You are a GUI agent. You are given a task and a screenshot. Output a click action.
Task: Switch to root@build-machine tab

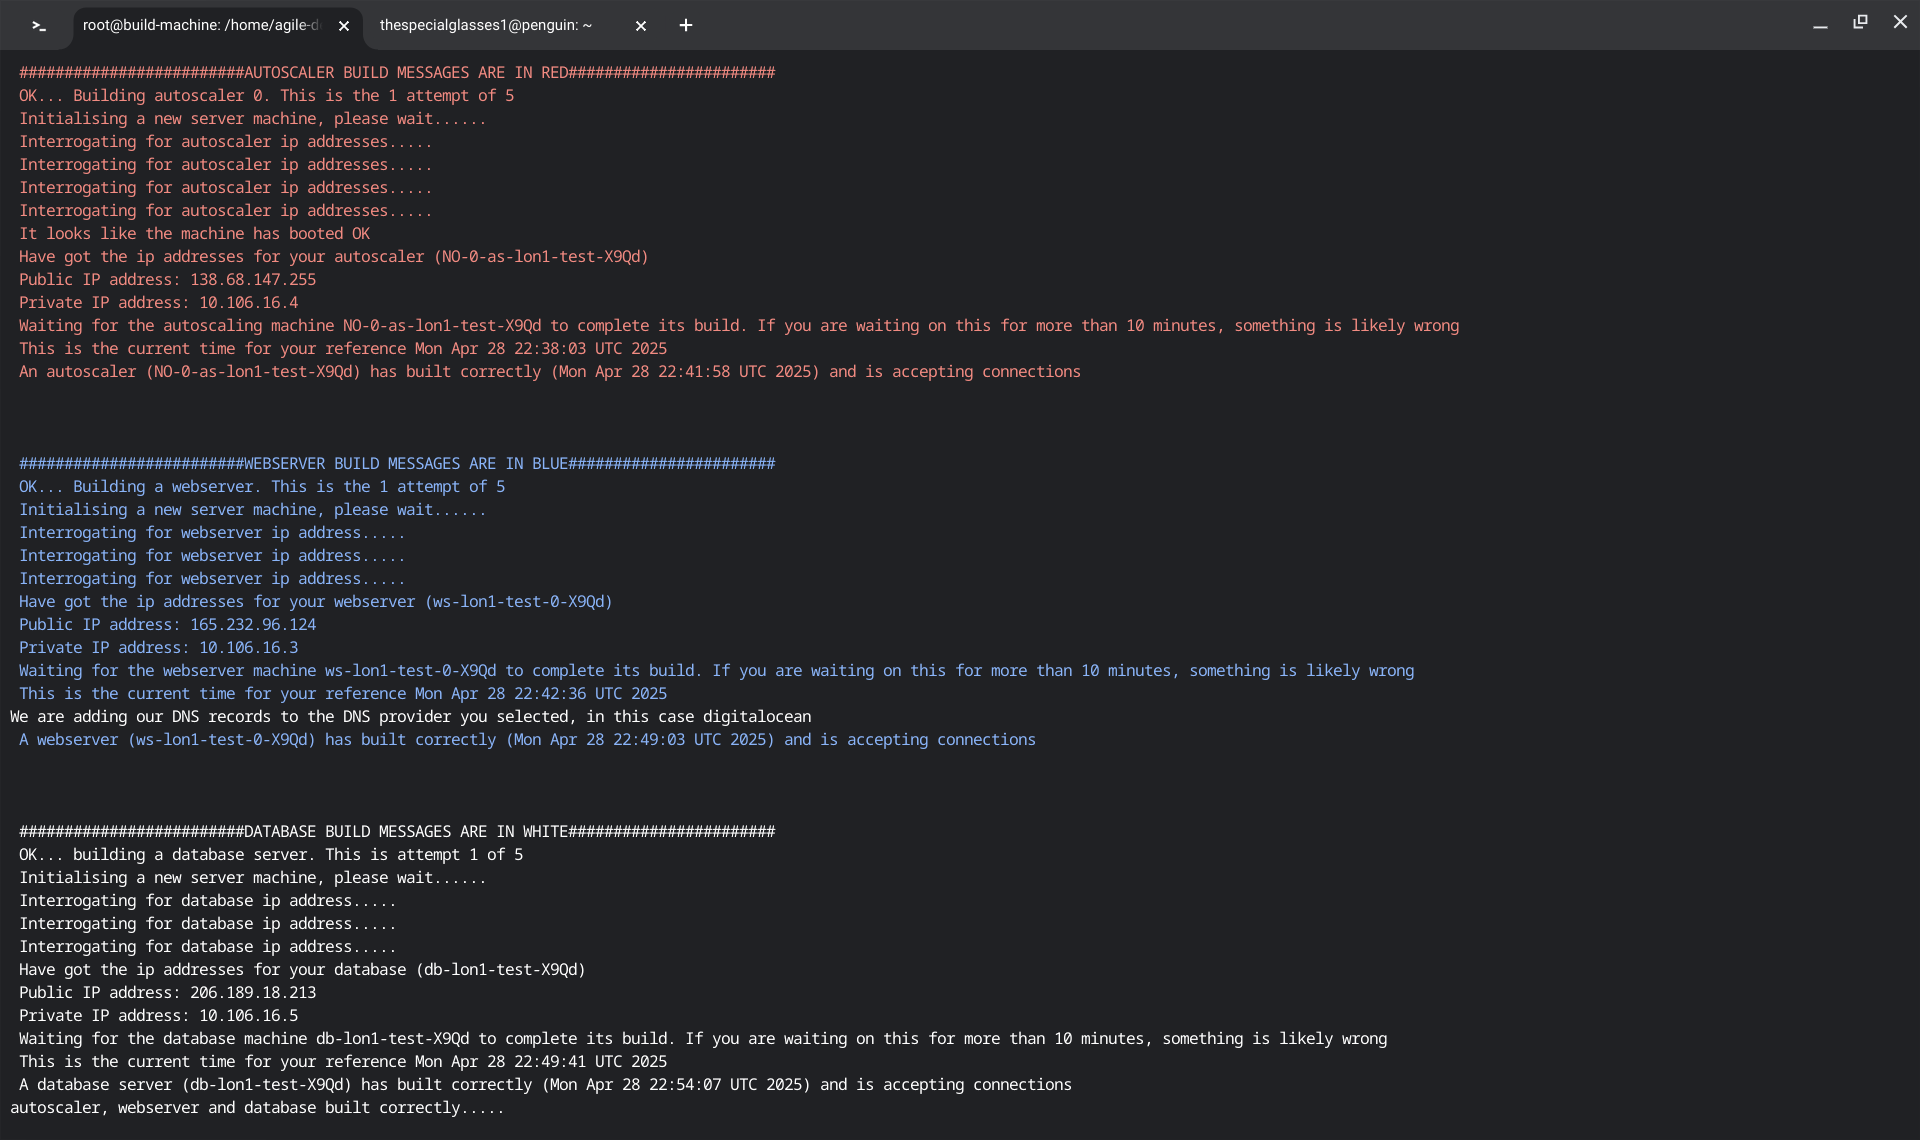[x=200, y=26]
